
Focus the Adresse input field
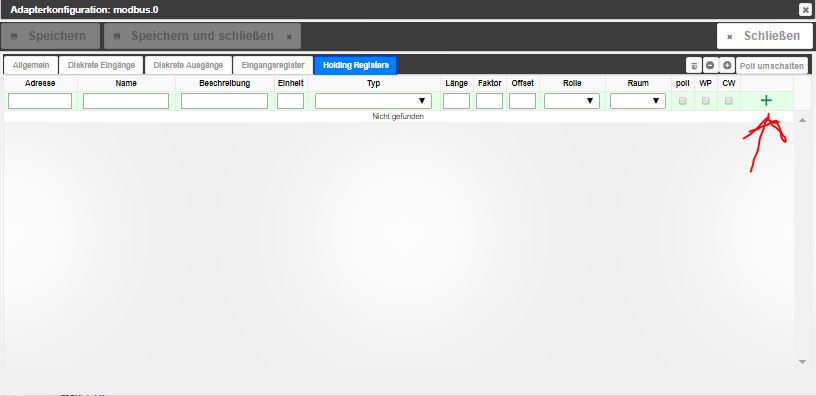click(40, 101)
